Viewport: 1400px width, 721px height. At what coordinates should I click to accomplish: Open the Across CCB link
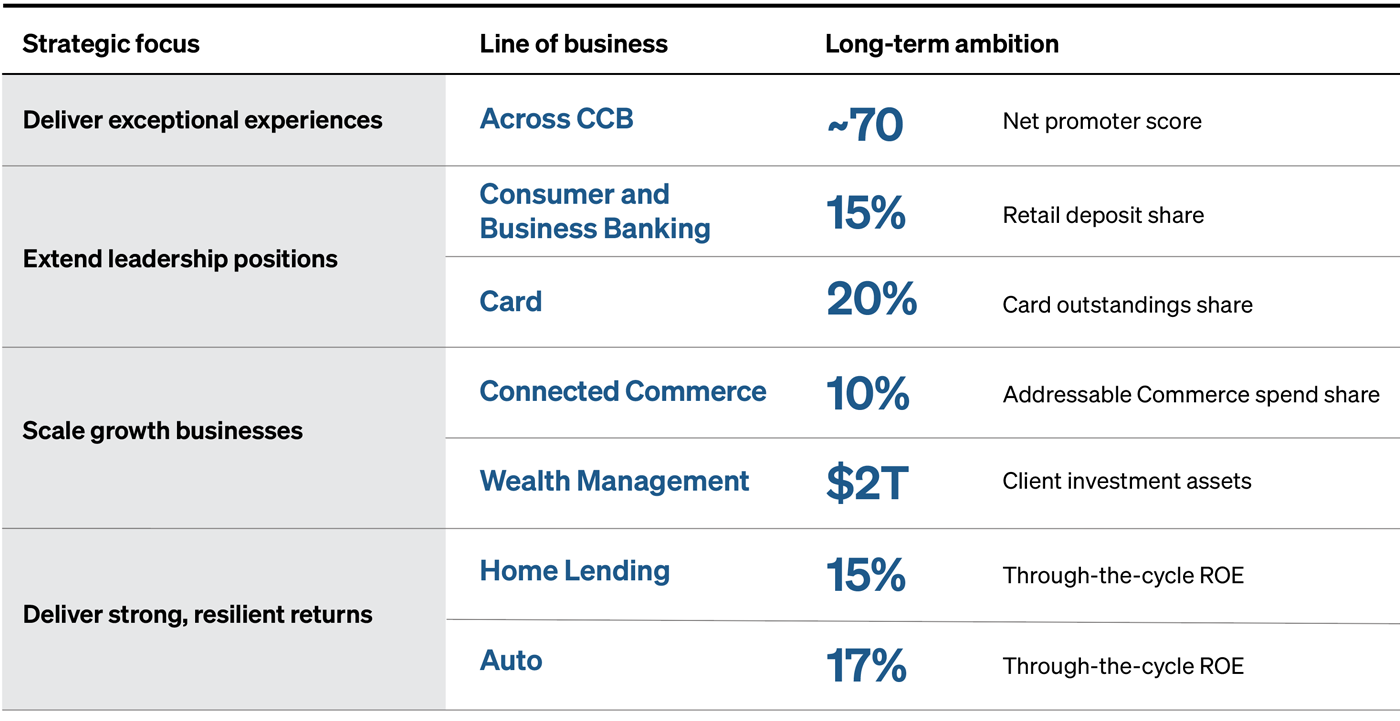coord(556,119)
